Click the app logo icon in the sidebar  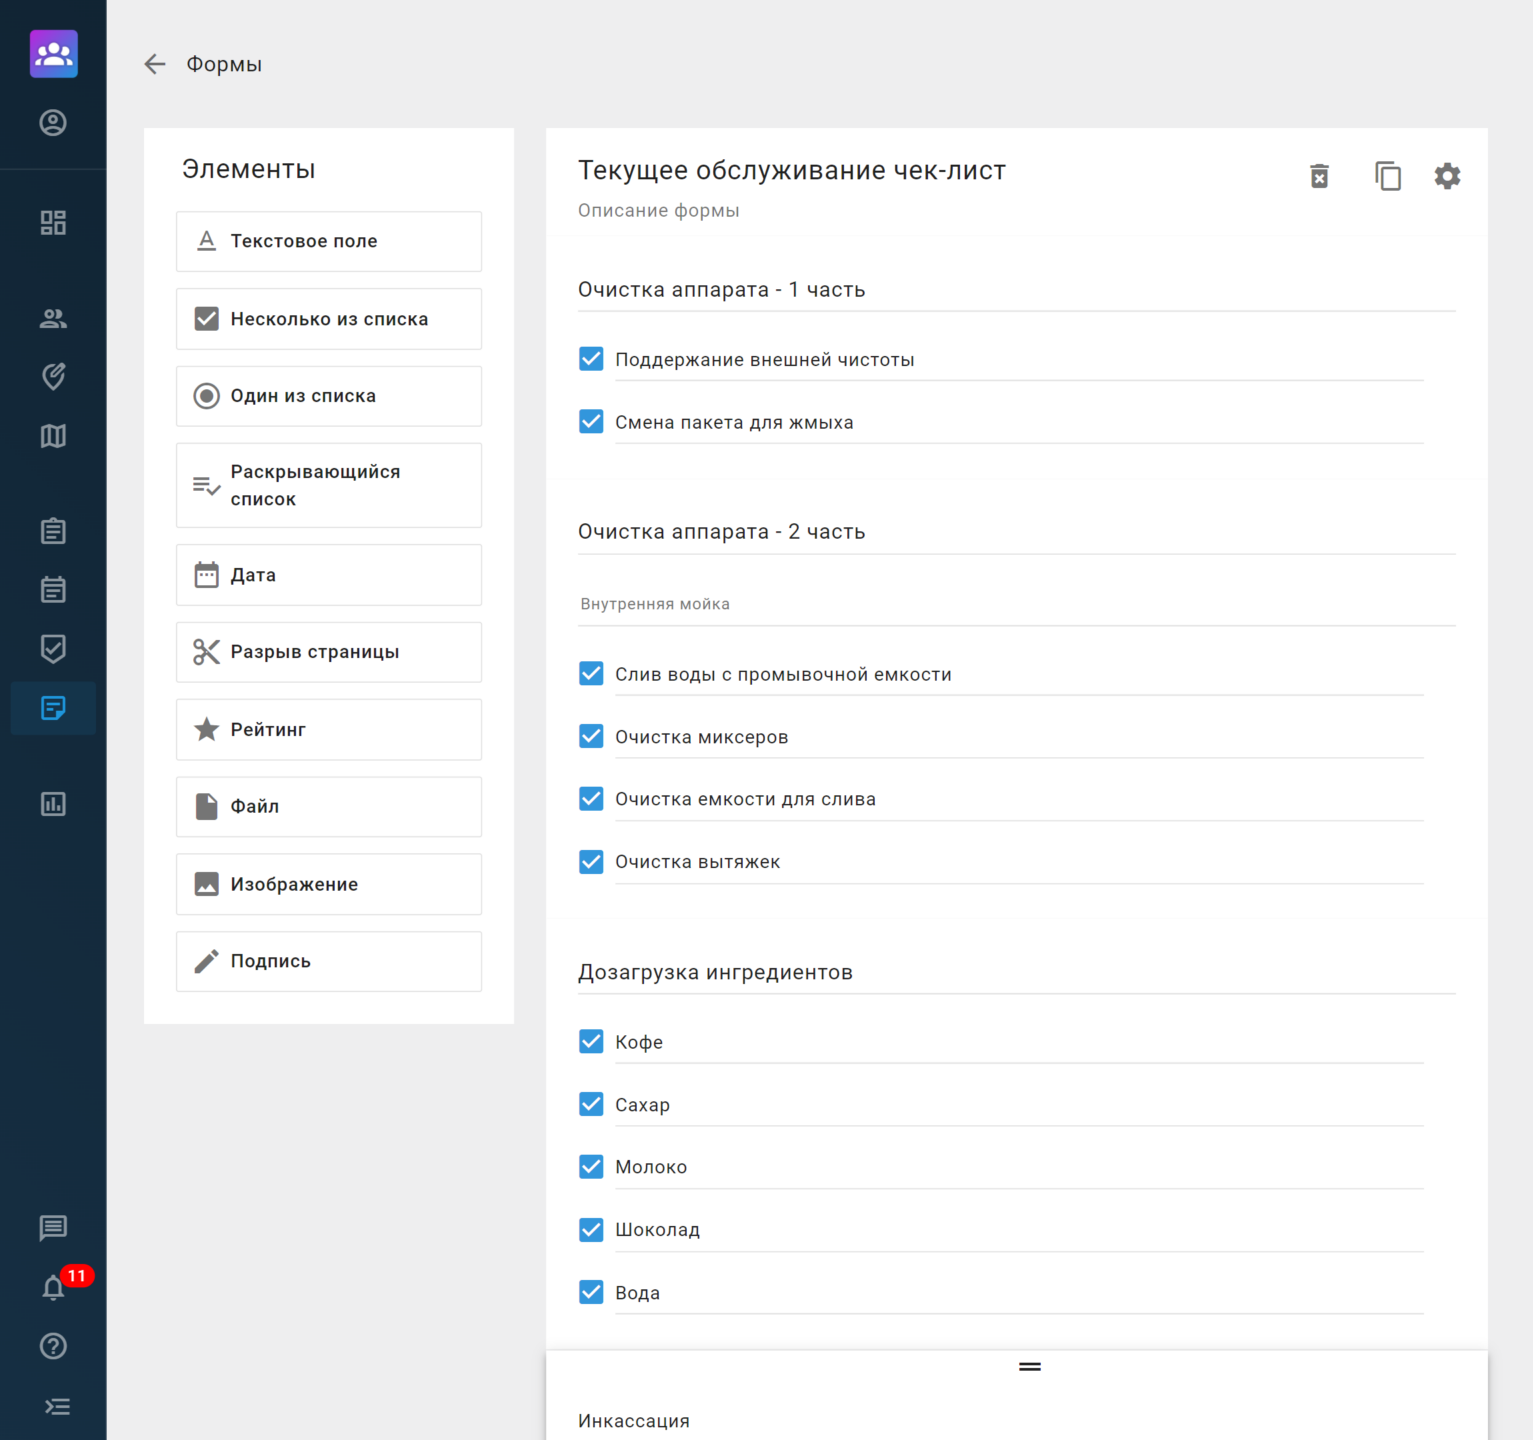(53, 54)
